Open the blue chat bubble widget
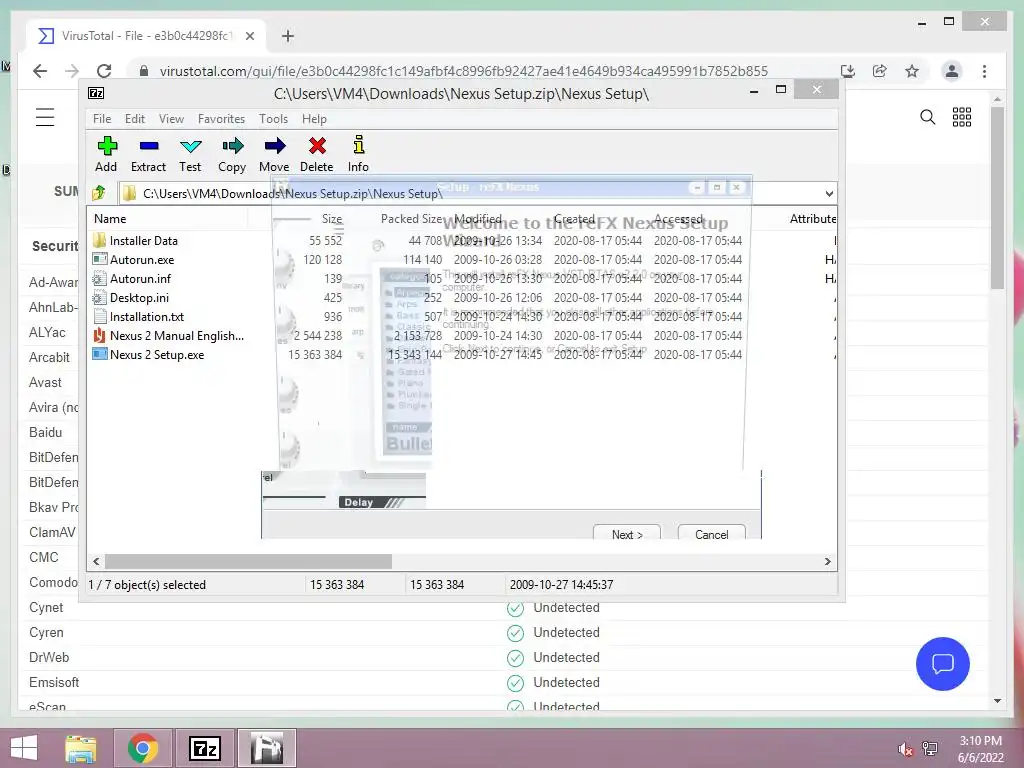 [x=942, y=664]
